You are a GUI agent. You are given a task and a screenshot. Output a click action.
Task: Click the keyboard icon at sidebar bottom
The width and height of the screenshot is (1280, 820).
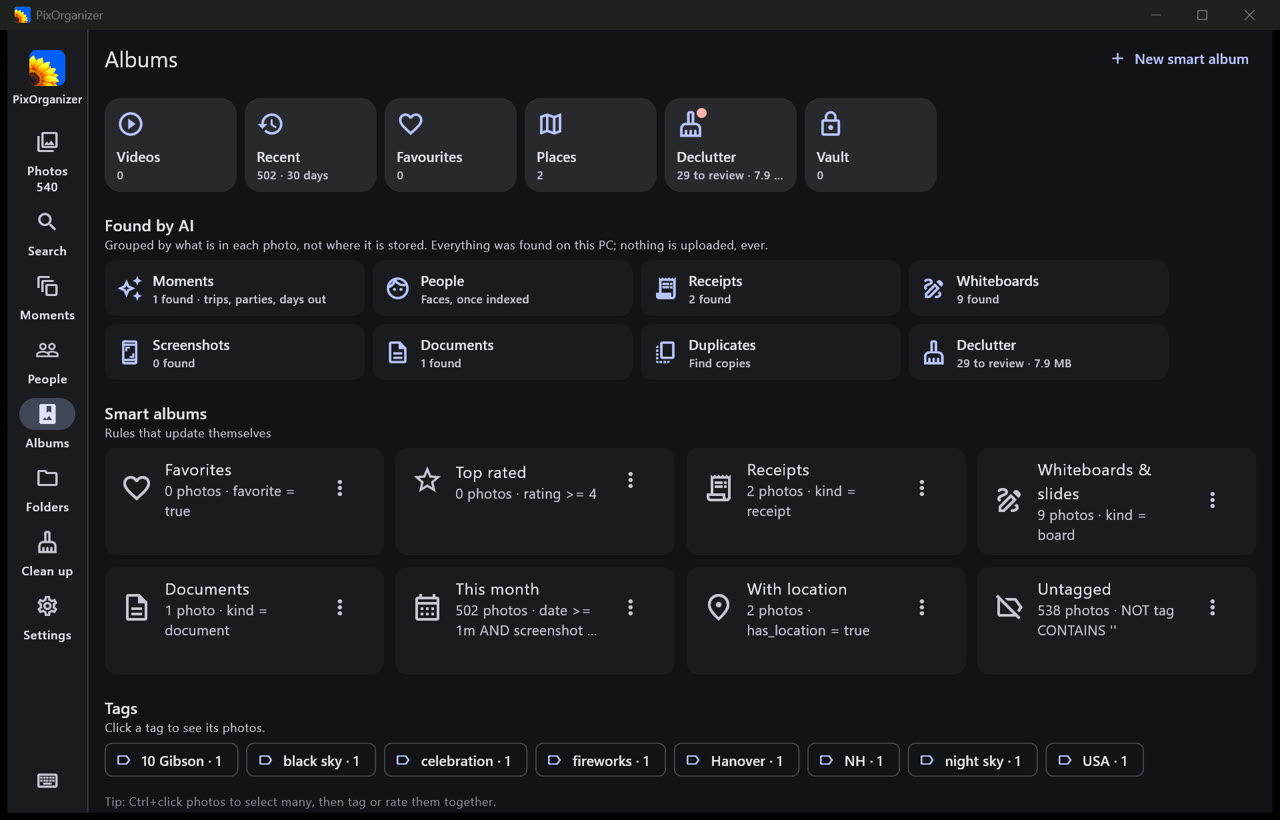[x=47, y=781]
